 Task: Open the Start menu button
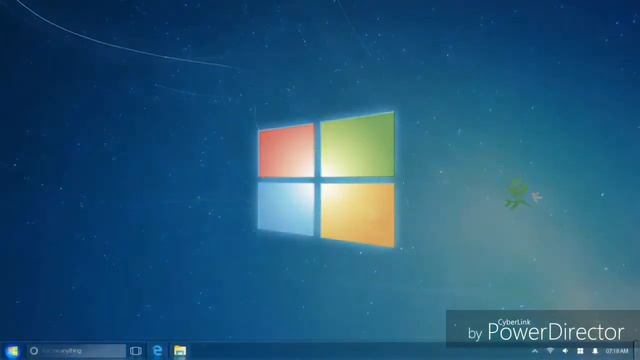pos(12,351)
